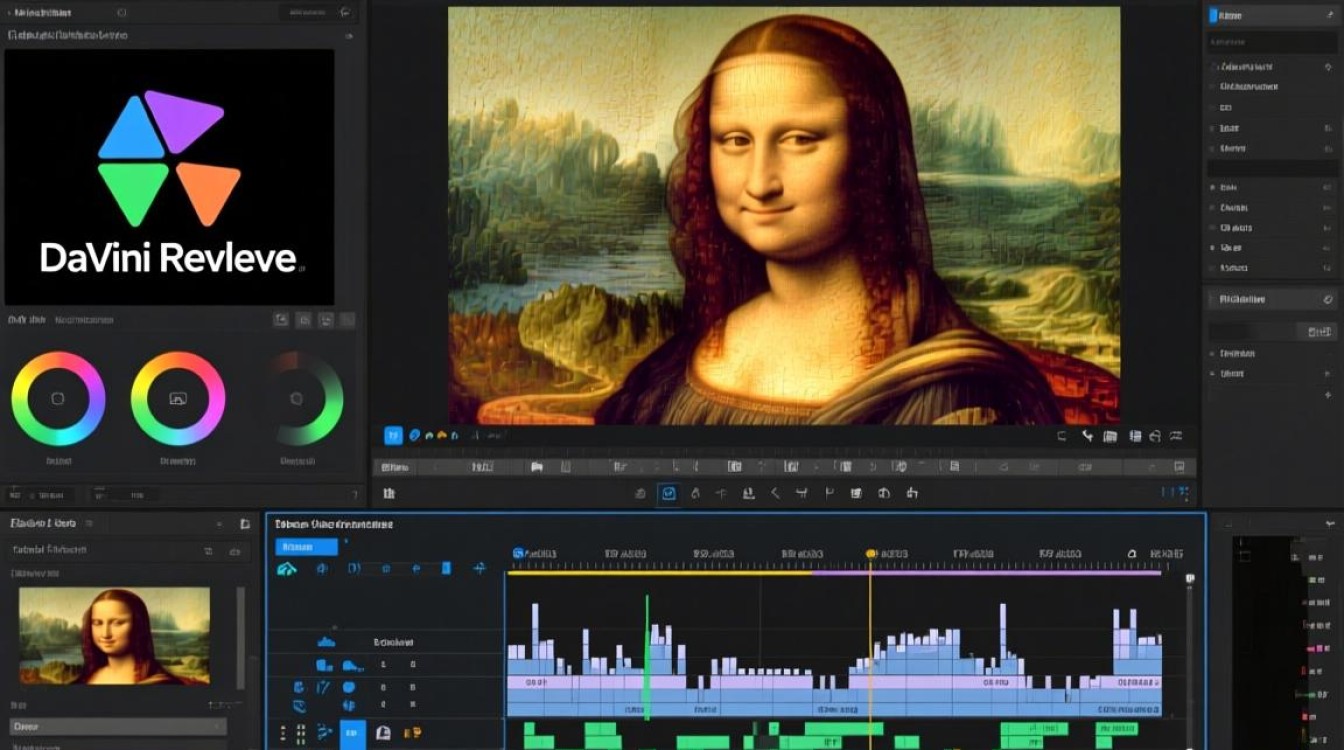The height and width of the screenshot is (750, 1344).
Task: Click the button in lower right inspector section
Action: 1316,331
